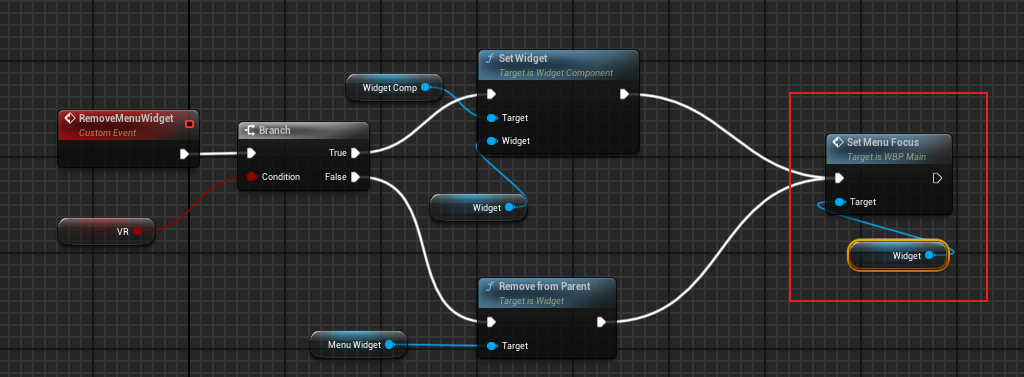Click the Widget Comp variable output pin
This screenshot has width=1024, height=377.
pos(425,87)
